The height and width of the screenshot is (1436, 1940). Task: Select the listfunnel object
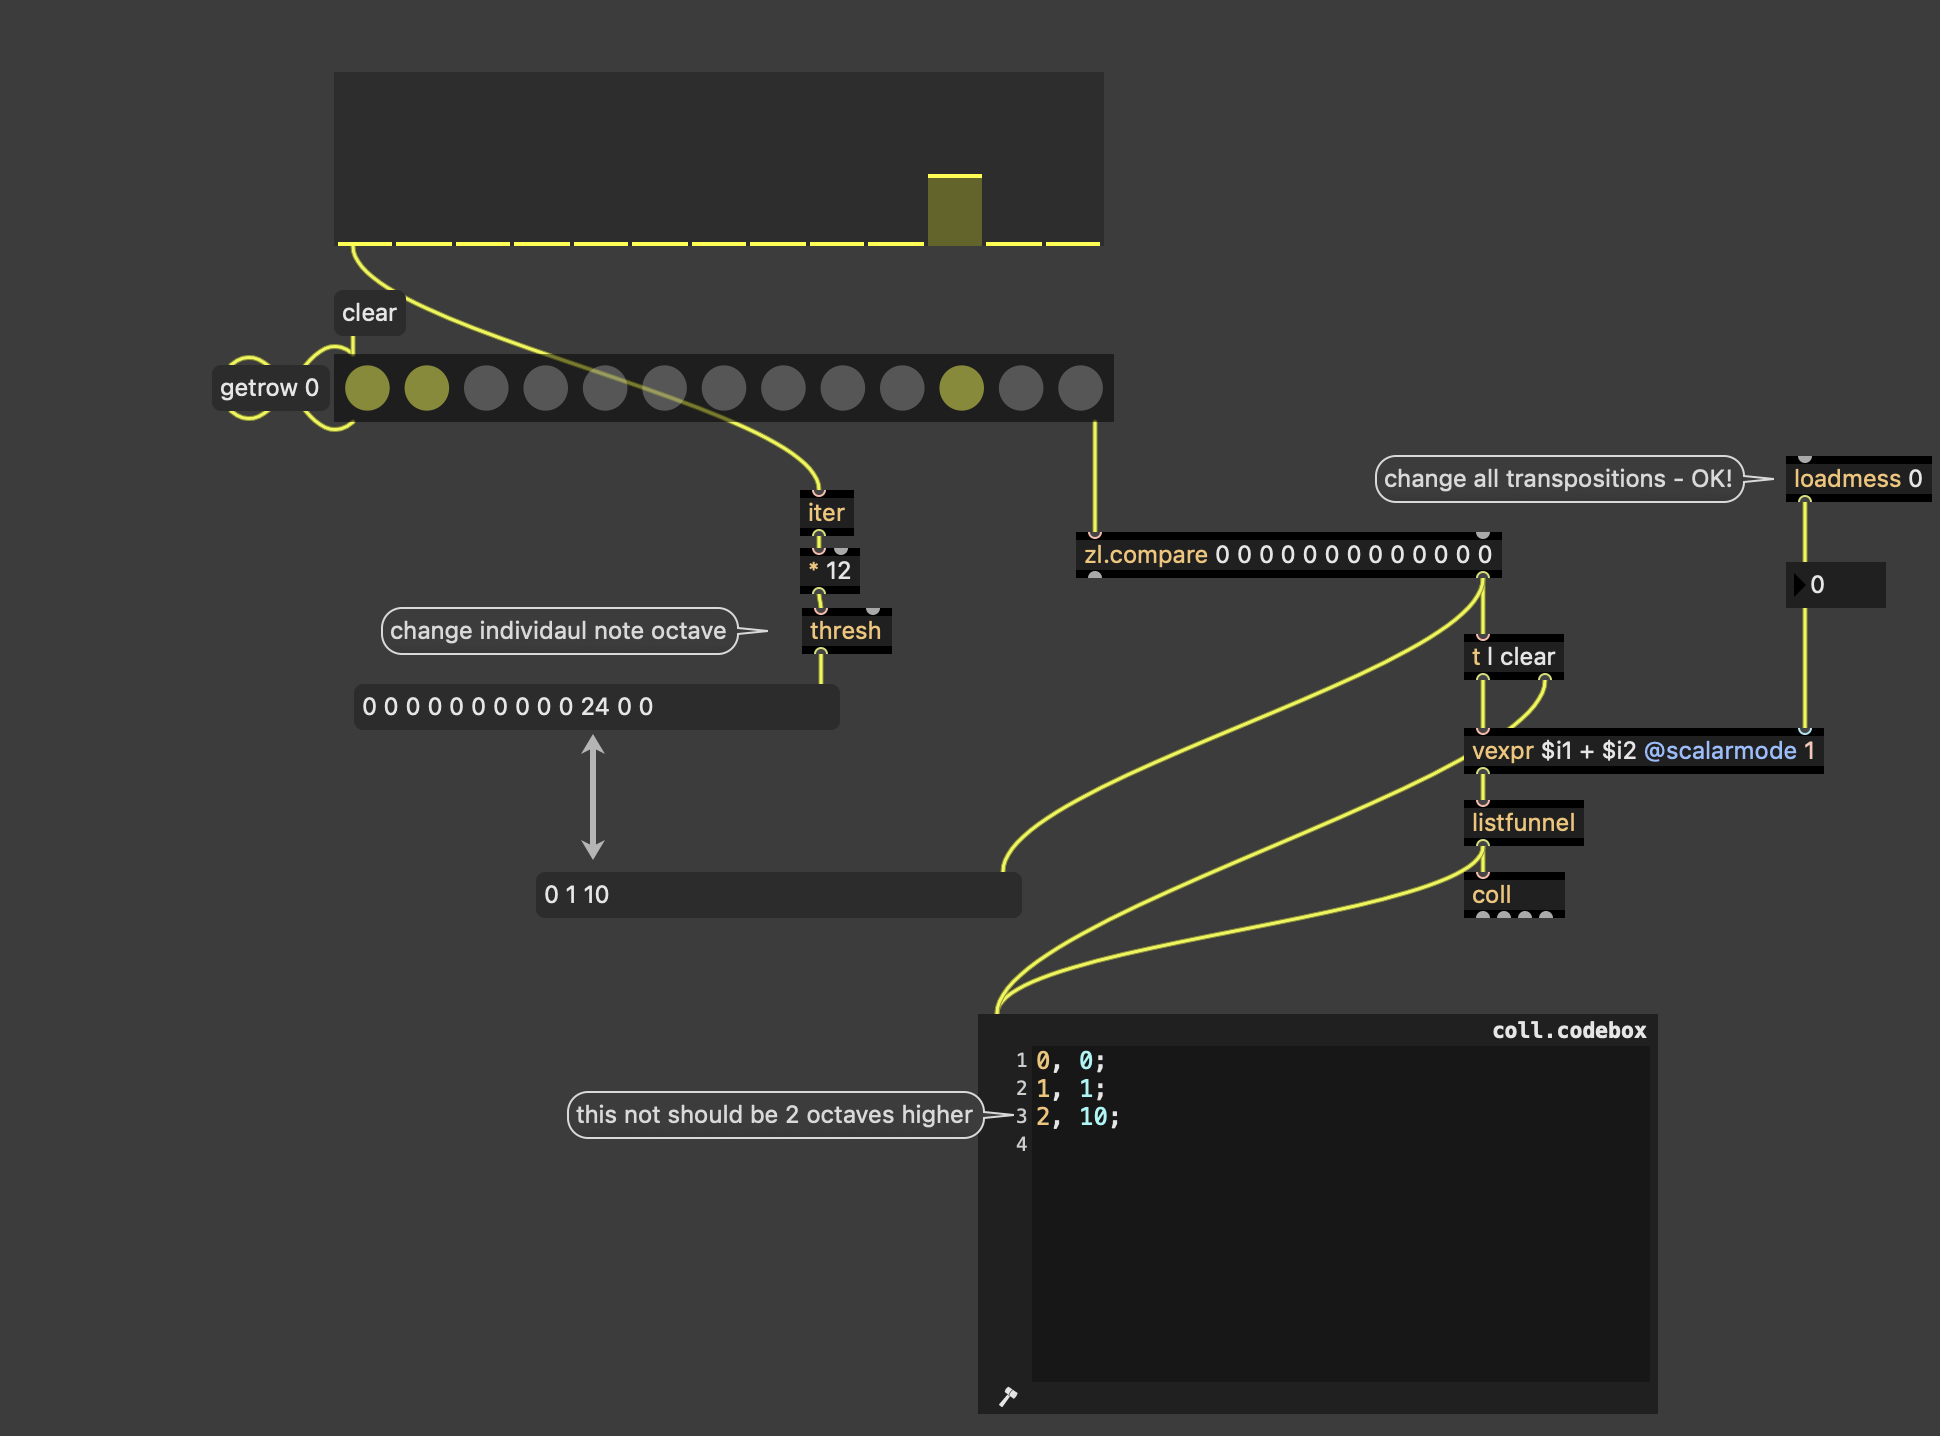[x=1523, y=823]
